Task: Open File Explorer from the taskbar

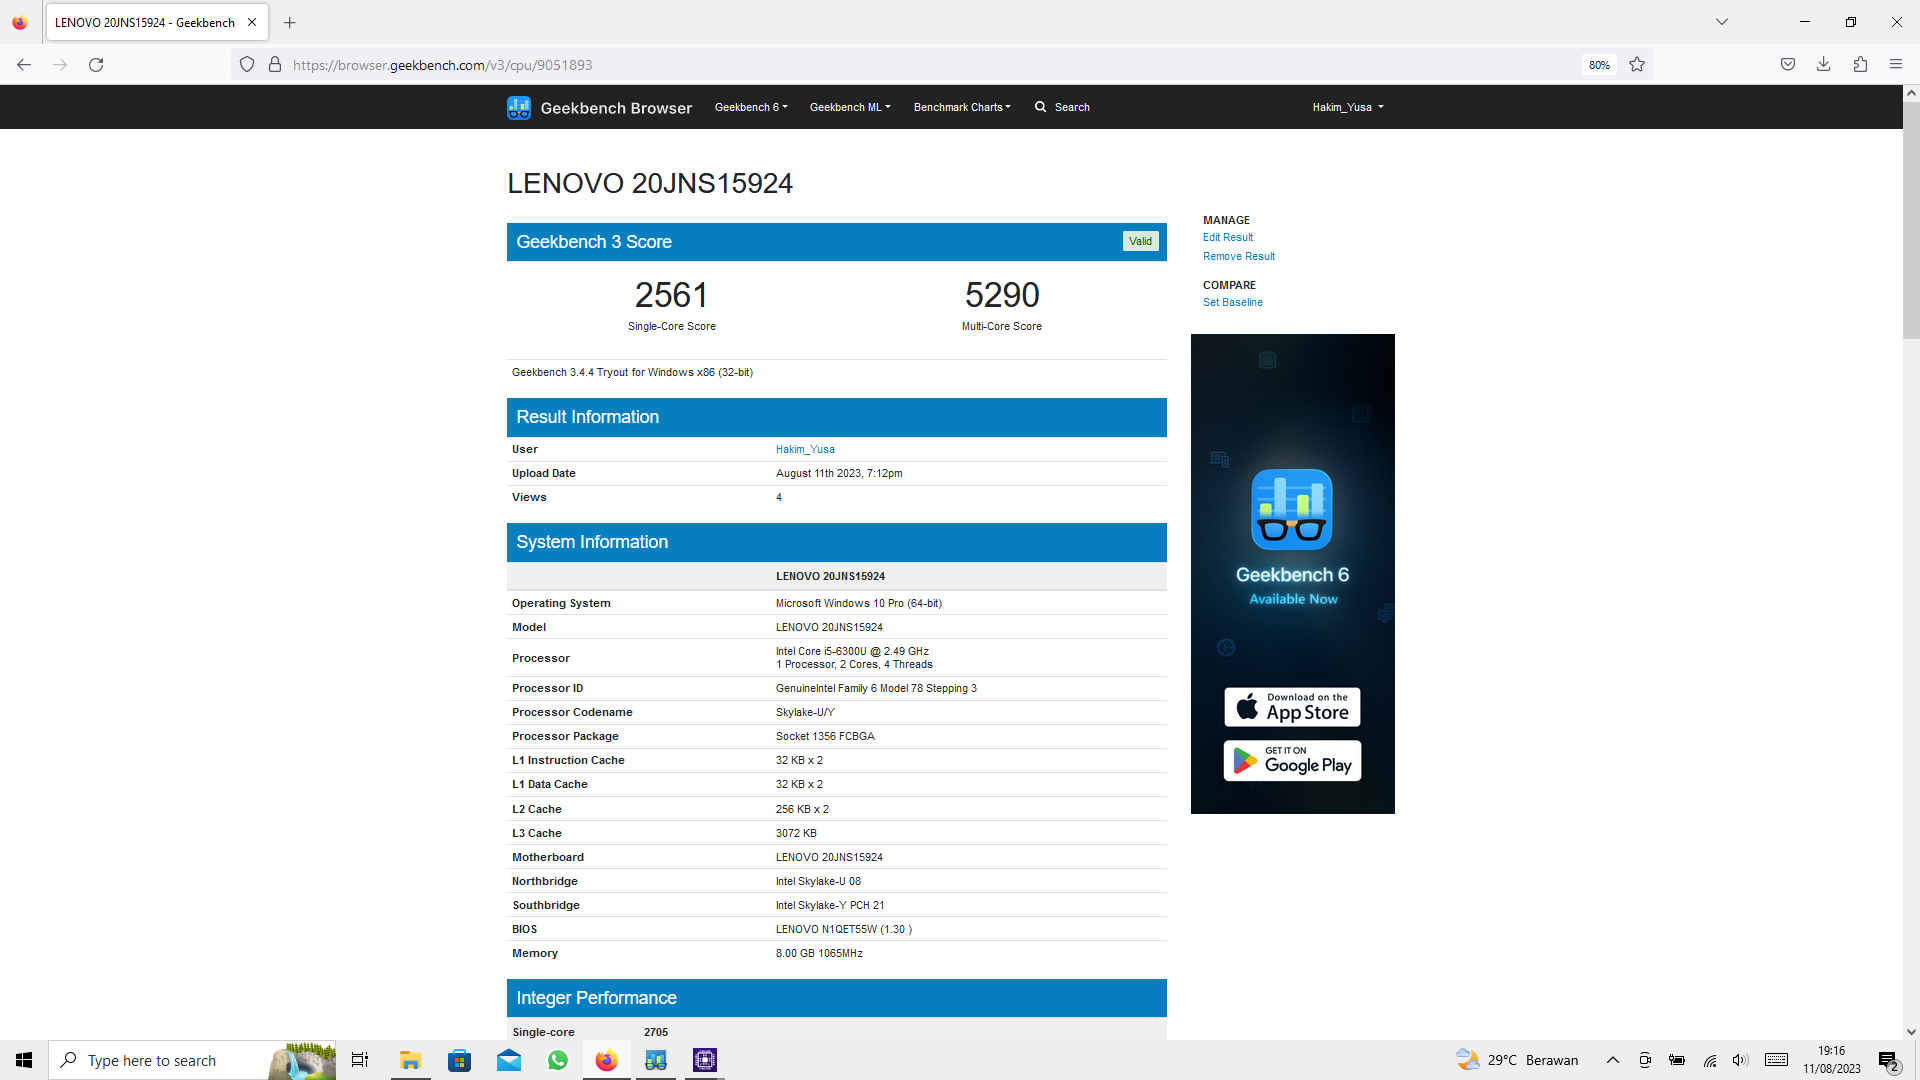Action: (x=410, y=1060)
